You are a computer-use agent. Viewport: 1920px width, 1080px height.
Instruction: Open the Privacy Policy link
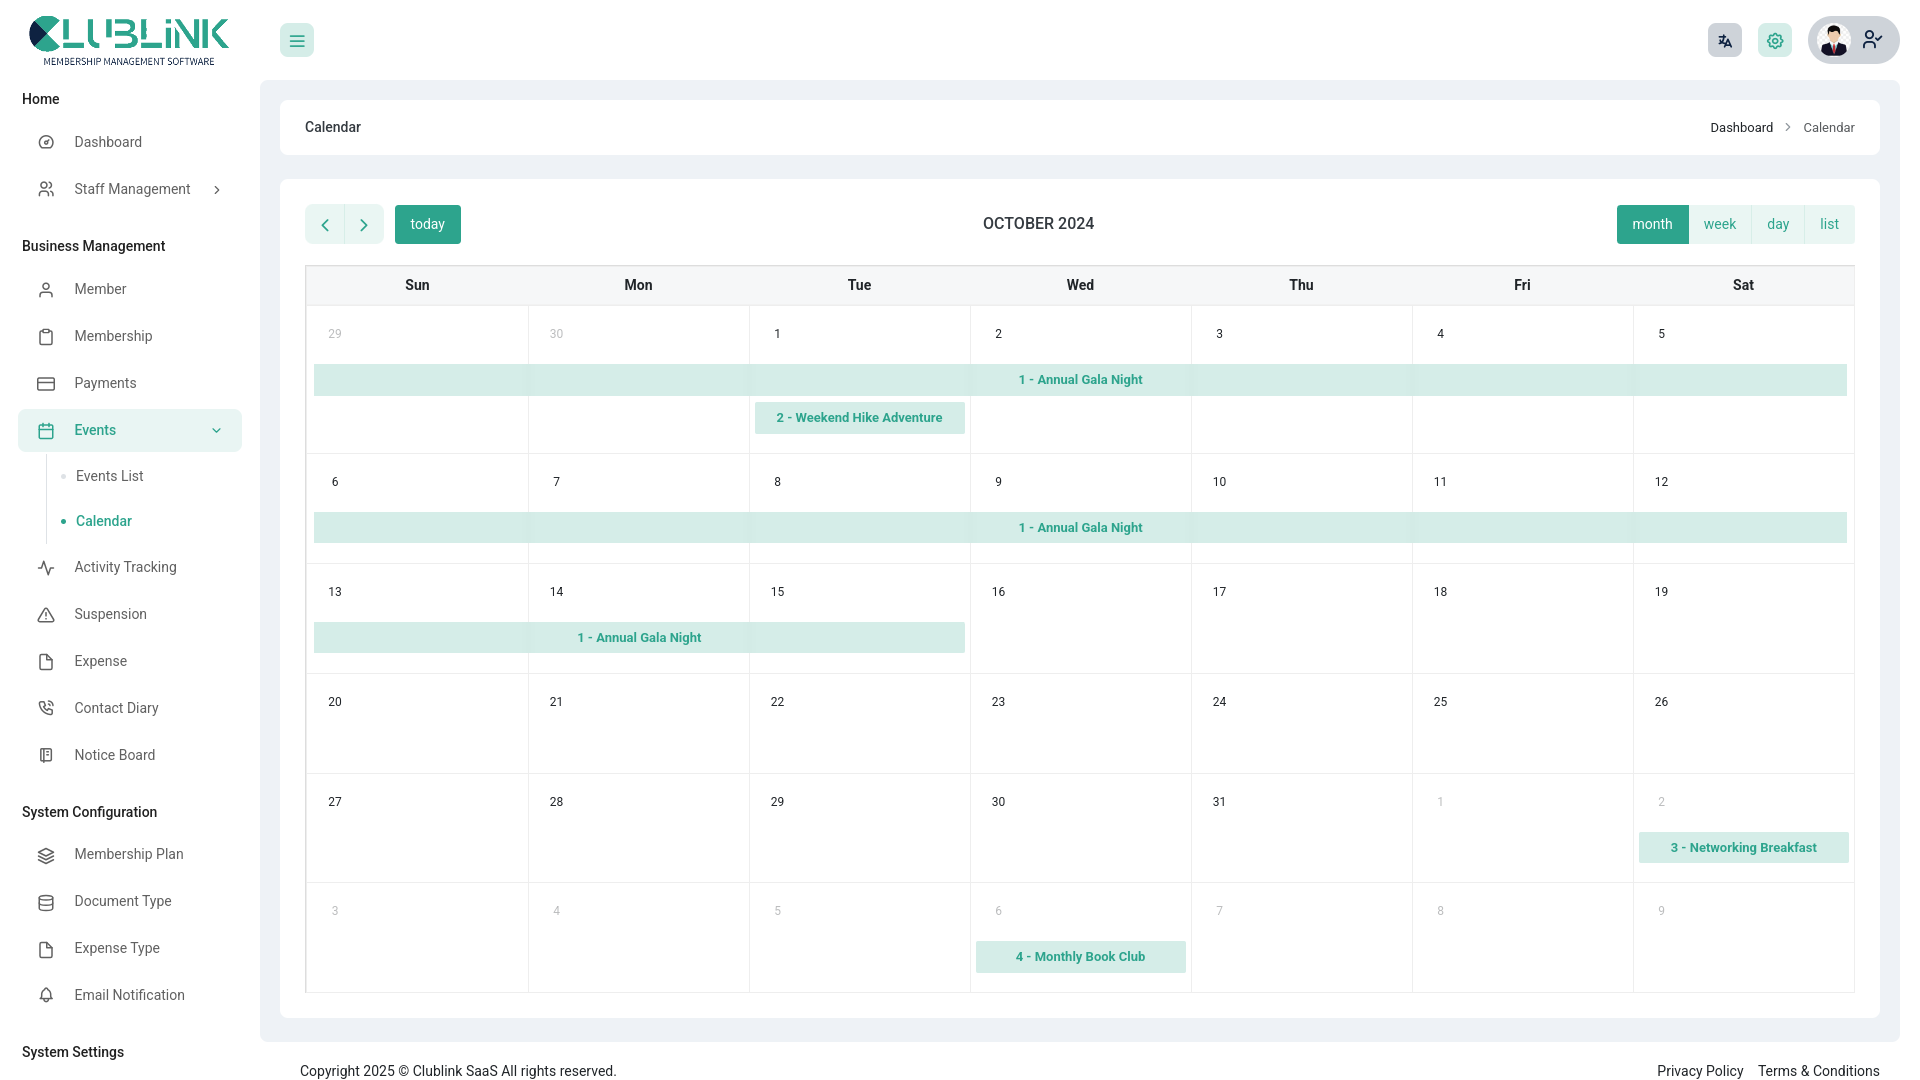[x=1700, y=1070]
